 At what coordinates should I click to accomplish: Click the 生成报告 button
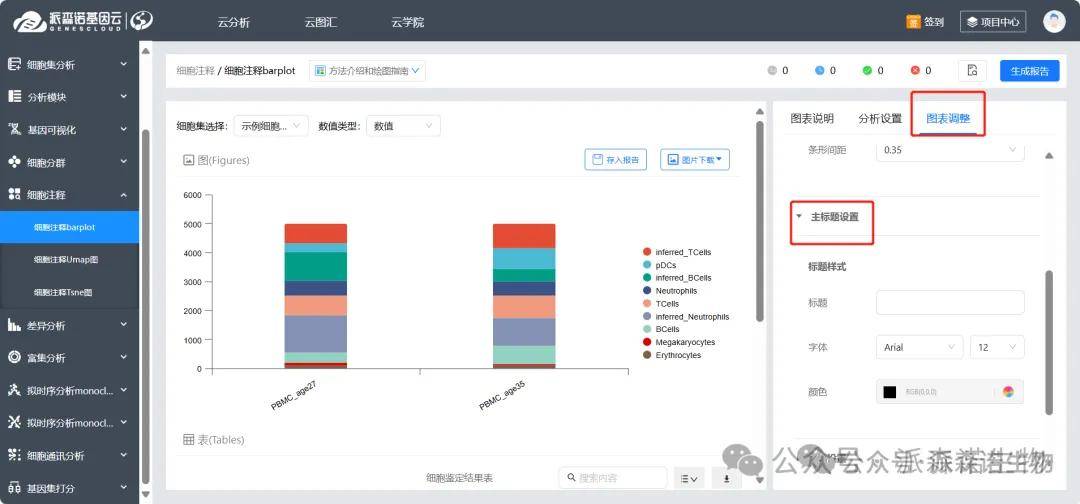(1029, 71)
